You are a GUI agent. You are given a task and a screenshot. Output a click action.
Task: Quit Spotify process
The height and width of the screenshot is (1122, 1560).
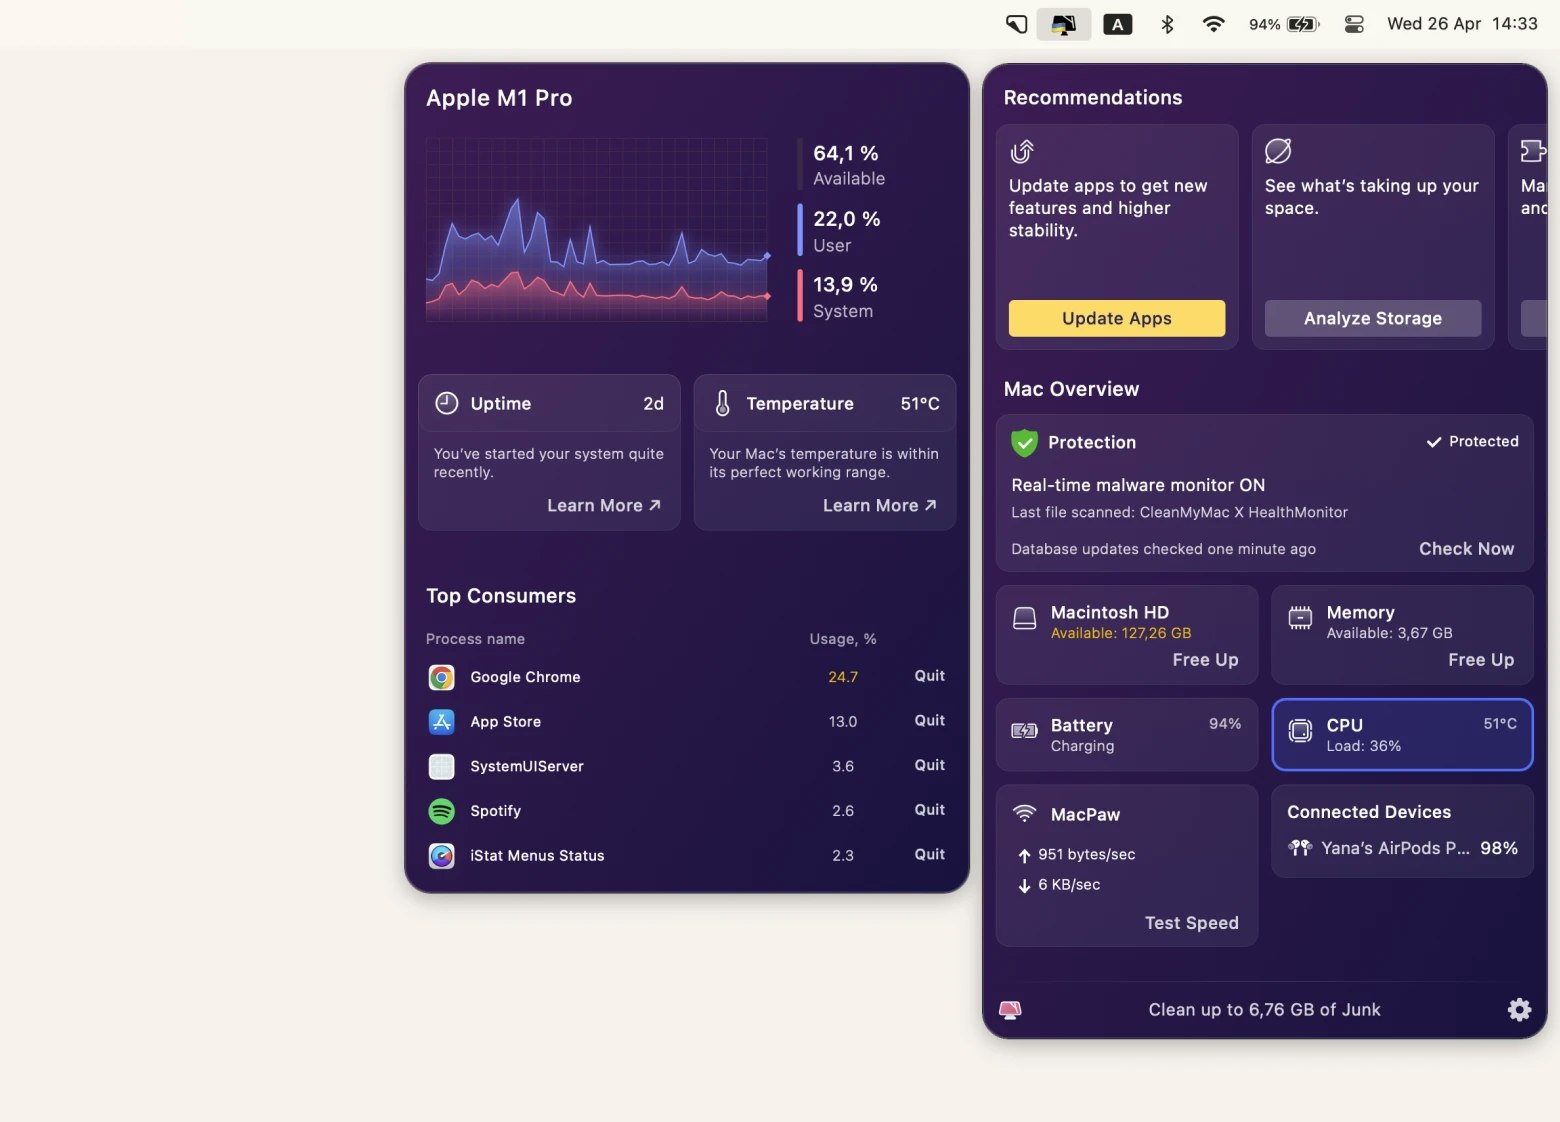[929, 810]
